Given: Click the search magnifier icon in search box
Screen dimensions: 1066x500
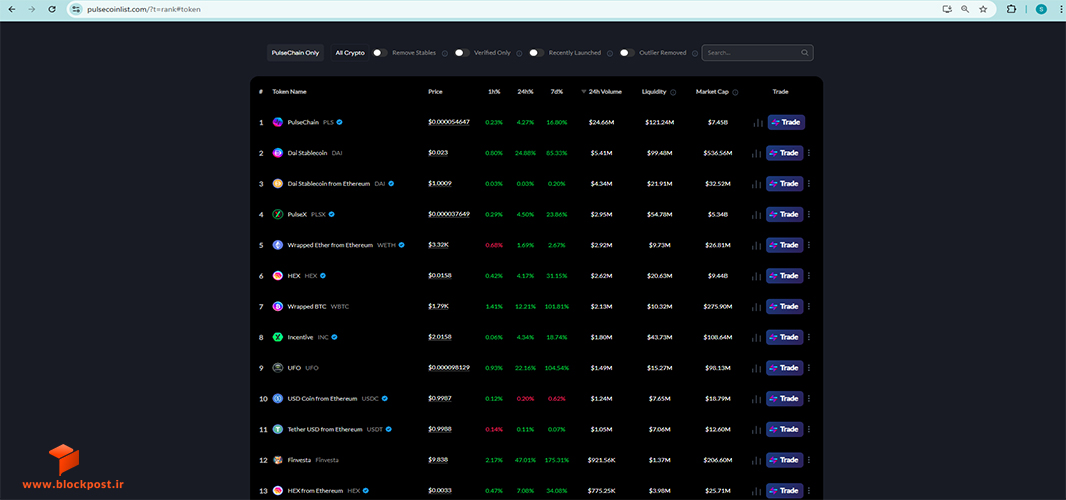Looking at the screenshot, I should (805, 52).
